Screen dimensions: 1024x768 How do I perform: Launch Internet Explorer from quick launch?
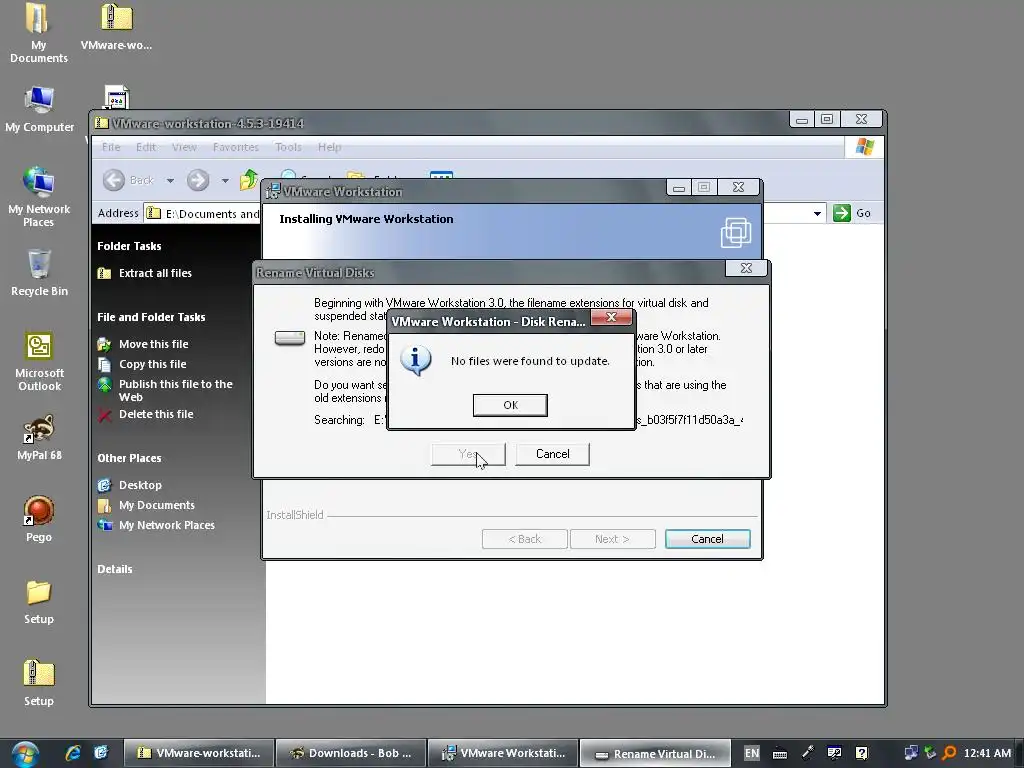(x=72, y=753)
